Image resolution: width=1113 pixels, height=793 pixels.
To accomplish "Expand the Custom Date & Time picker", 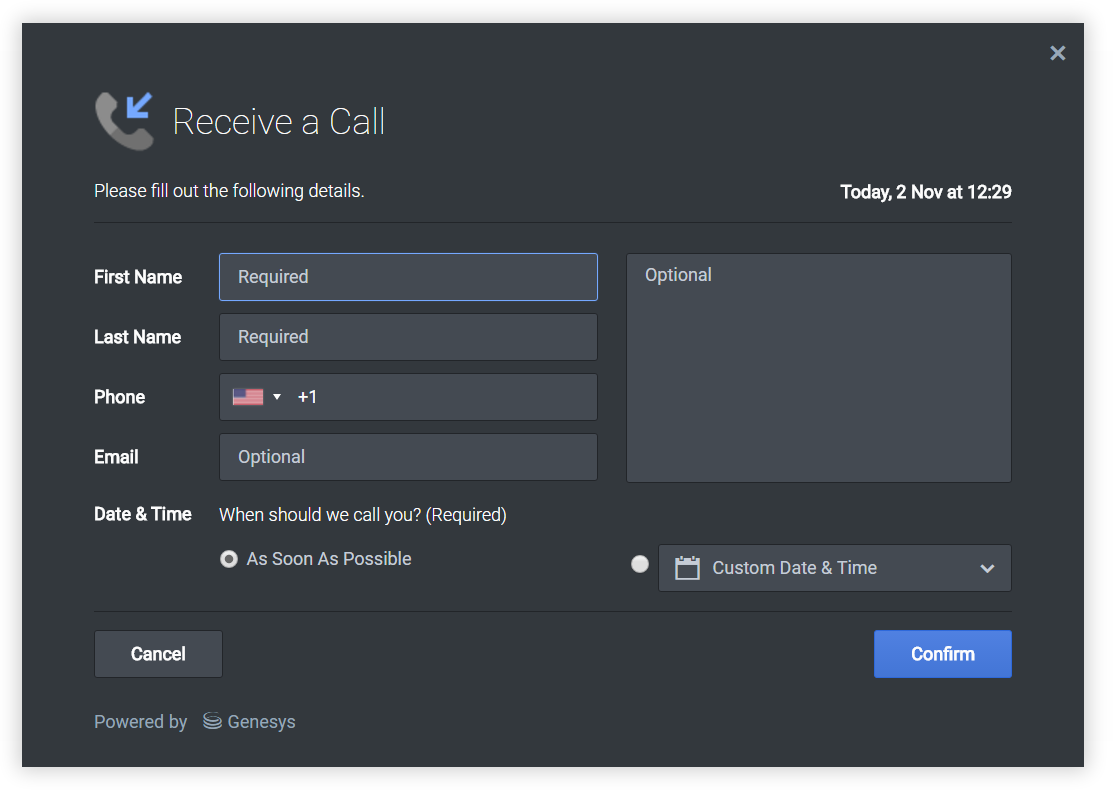I will pyautogui.click(x=835, y=568).
